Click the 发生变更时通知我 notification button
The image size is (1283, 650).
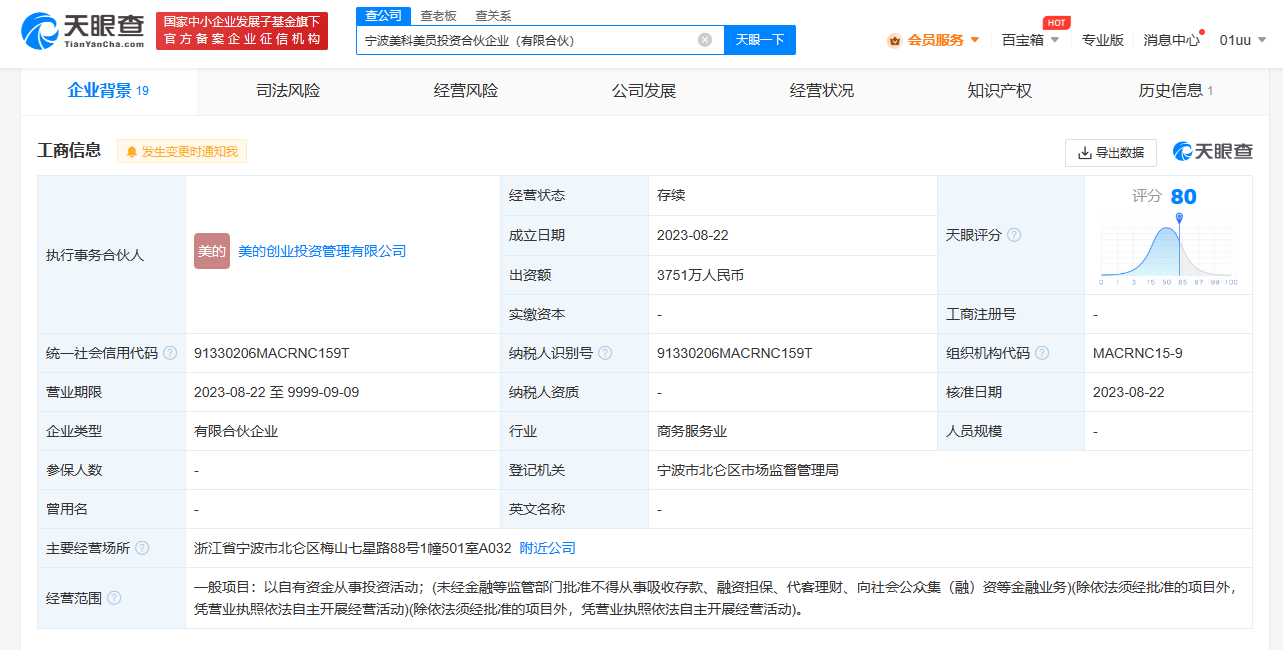click(x=182, y=151)
